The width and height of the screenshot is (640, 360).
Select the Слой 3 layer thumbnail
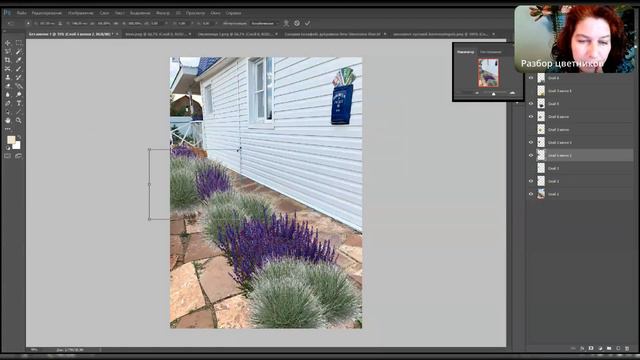click(541, 168)
